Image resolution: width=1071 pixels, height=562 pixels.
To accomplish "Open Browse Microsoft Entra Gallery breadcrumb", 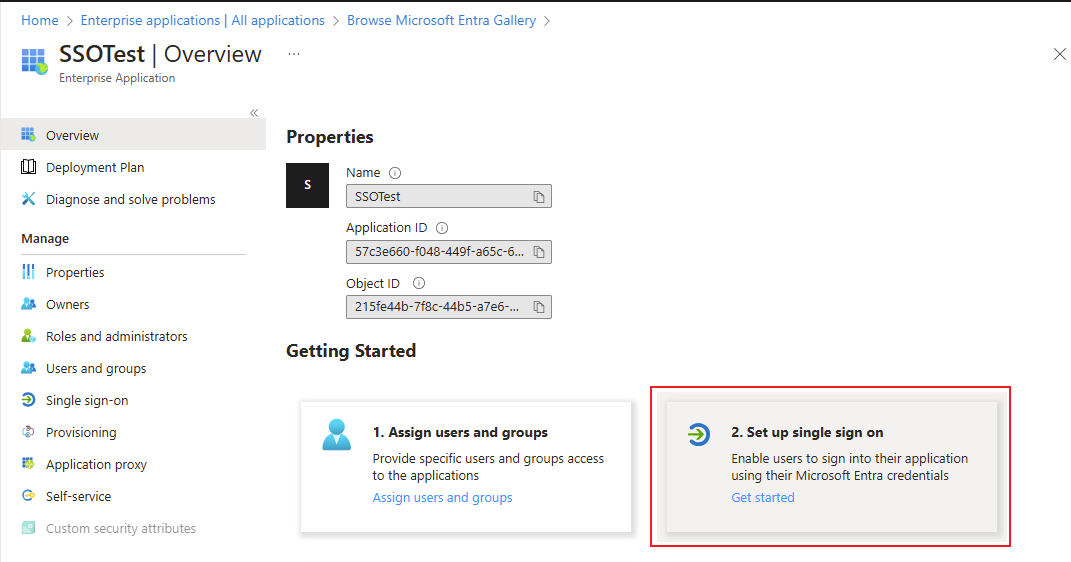I will click(x=441, y=20).
